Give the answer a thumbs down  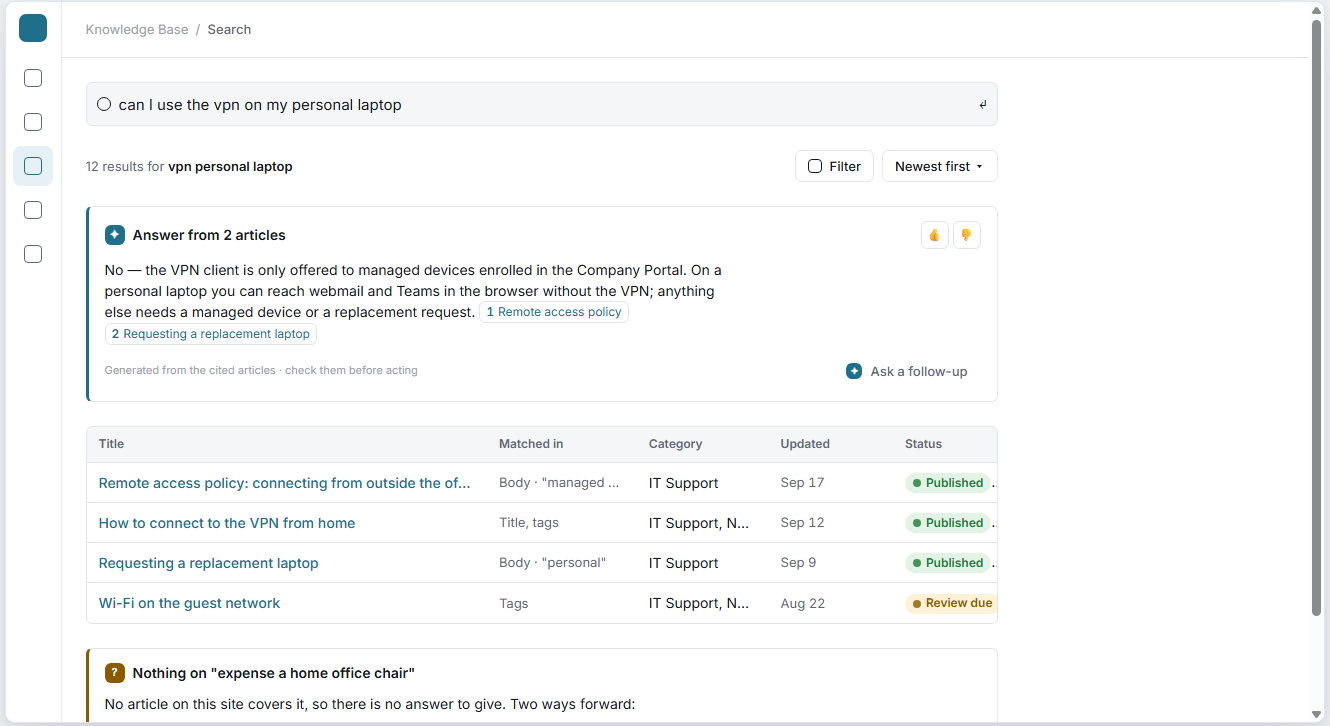click(967, 235)
